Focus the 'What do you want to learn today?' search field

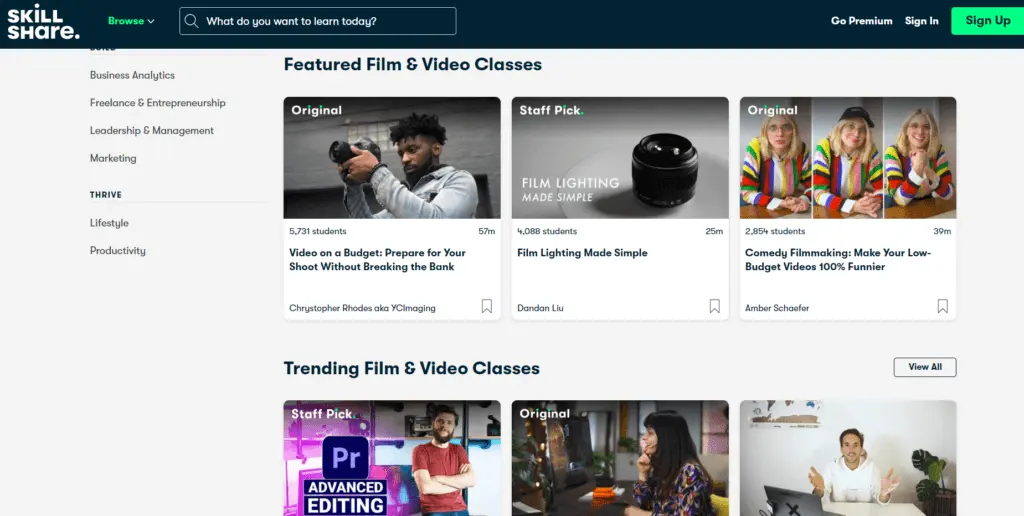point(317,21)
